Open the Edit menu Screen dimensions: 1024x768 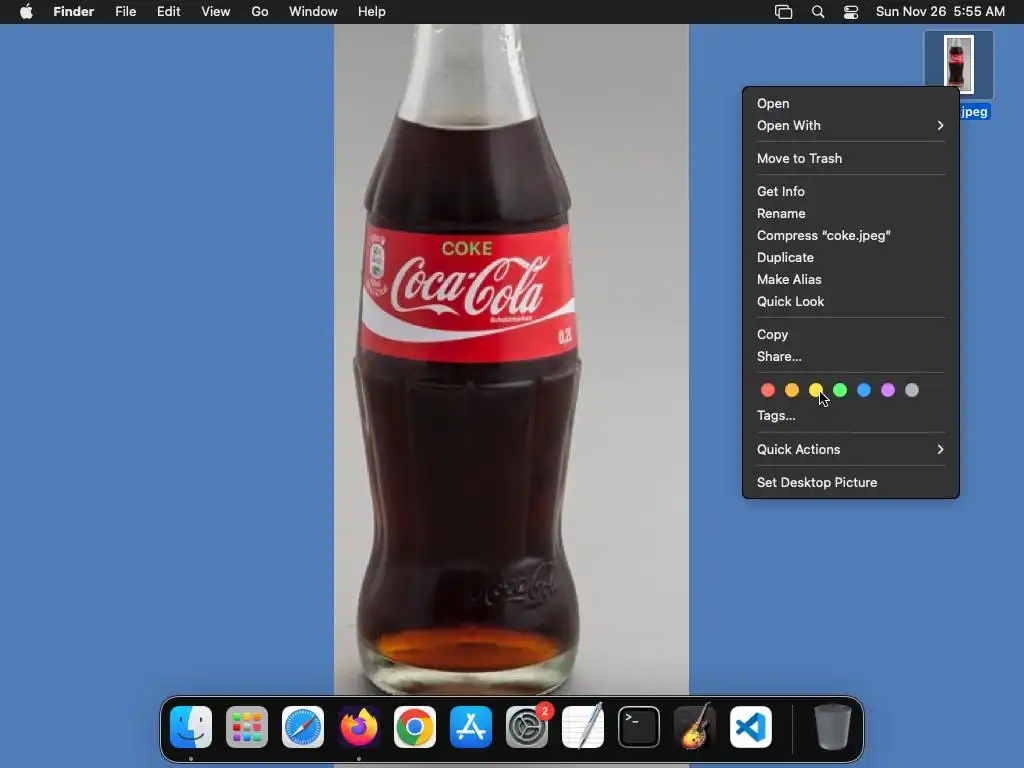[168, 12]
